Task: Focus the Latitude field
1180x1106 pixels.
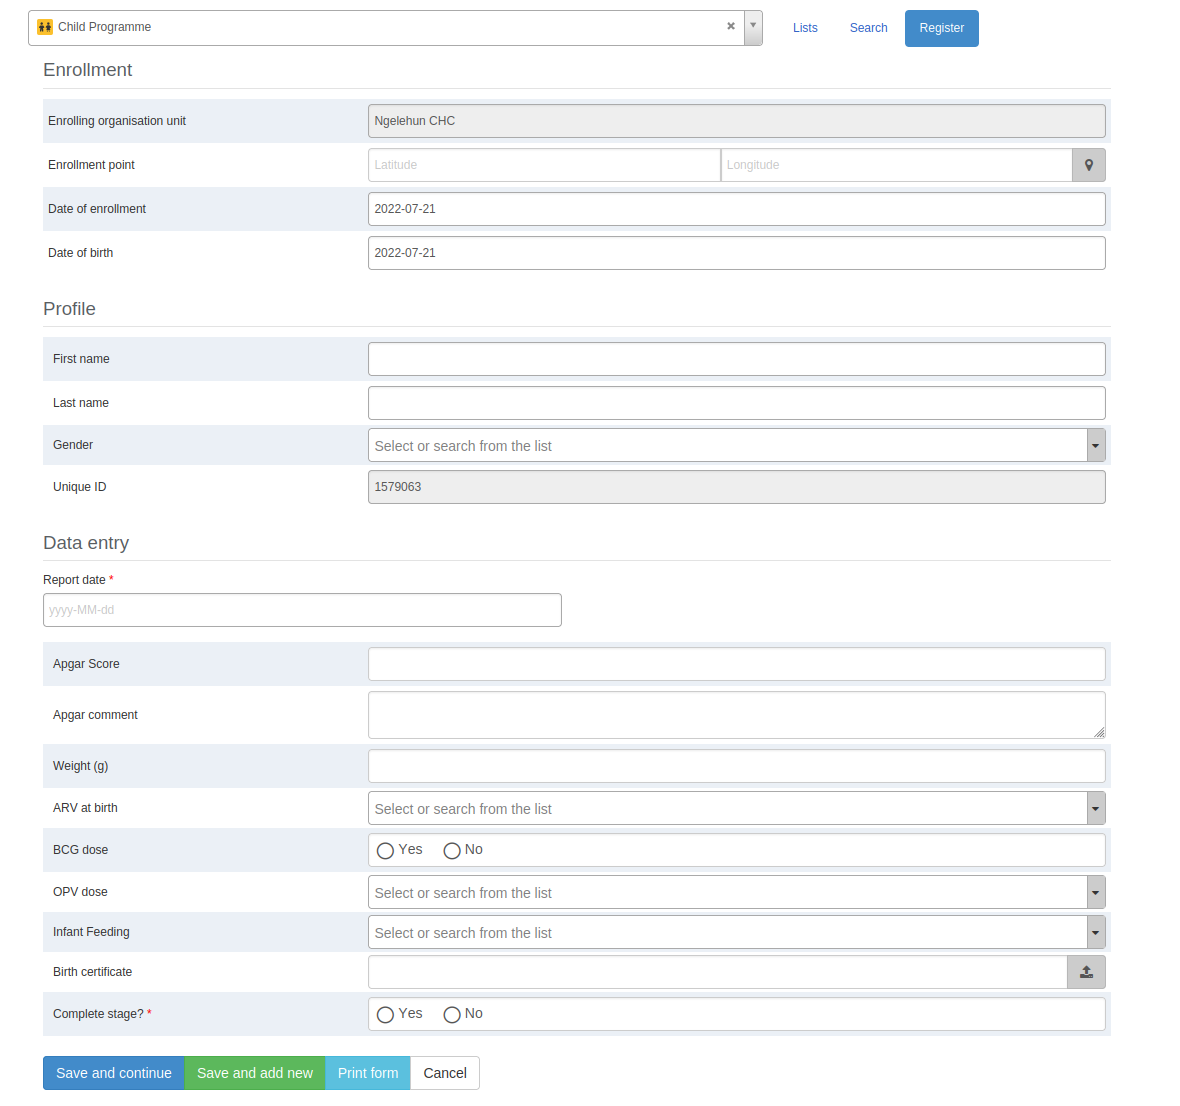Action: tap(544, 165)
